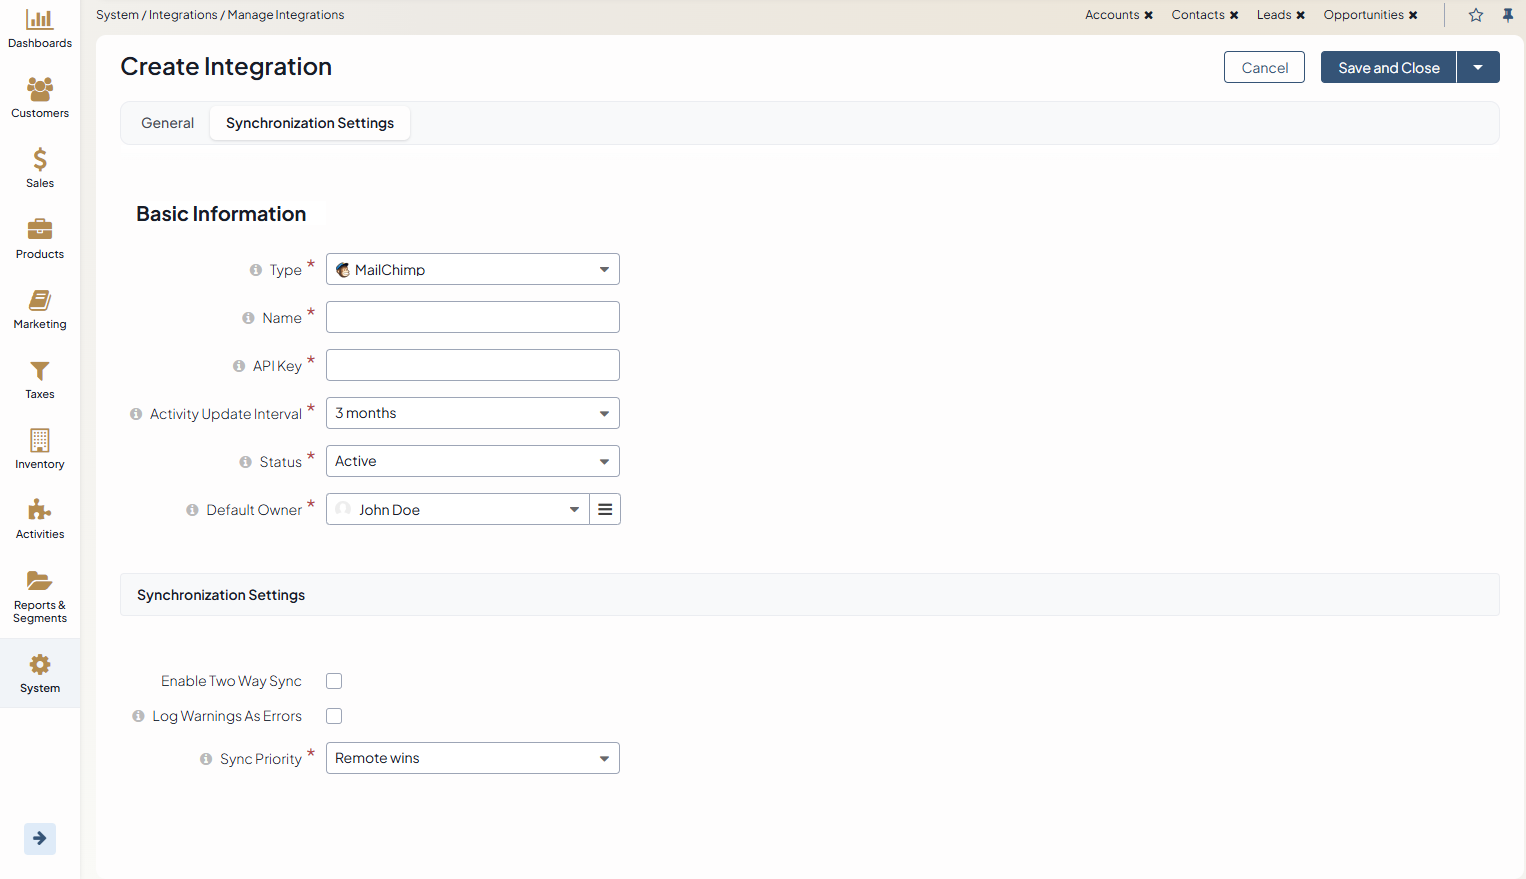Image resolution: width=1526 pixels, height=879 pixels.
Task: Open Inventory building icon in sidebar
Action: tap(40, 441)
